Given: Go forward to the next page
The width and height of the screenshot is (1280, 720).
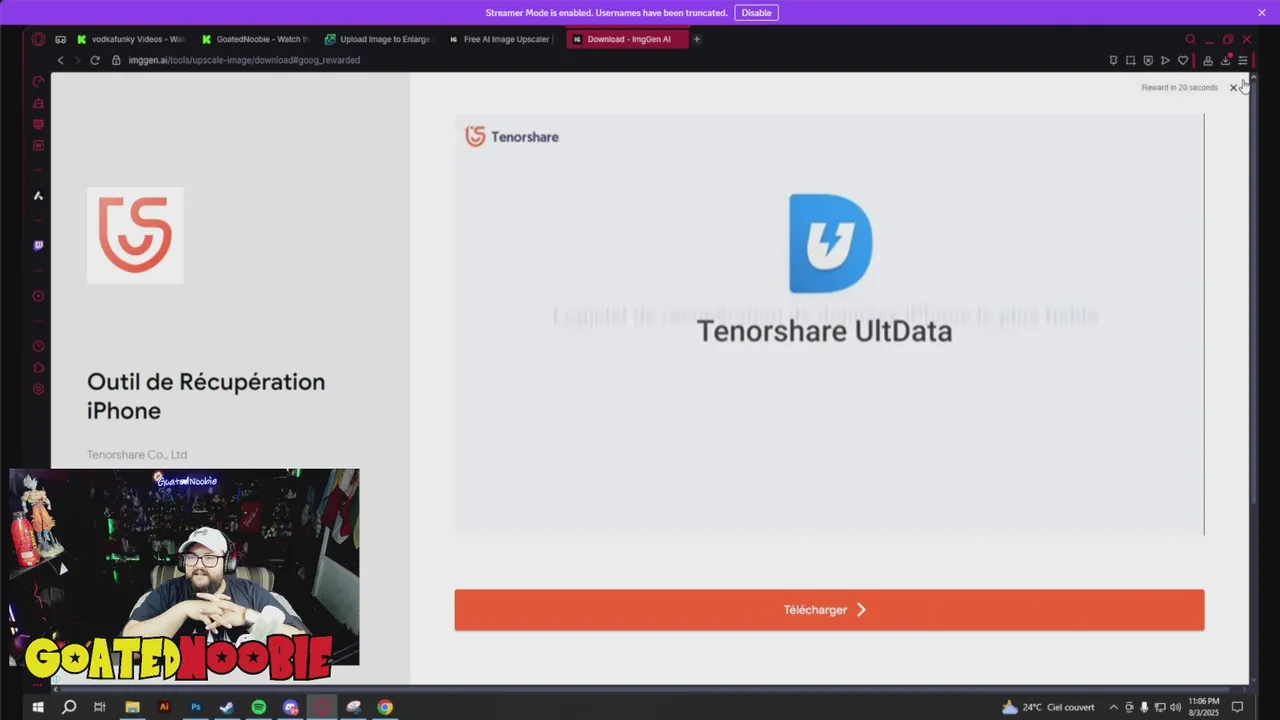Looking at the screenshot, I should click(77, 60).
